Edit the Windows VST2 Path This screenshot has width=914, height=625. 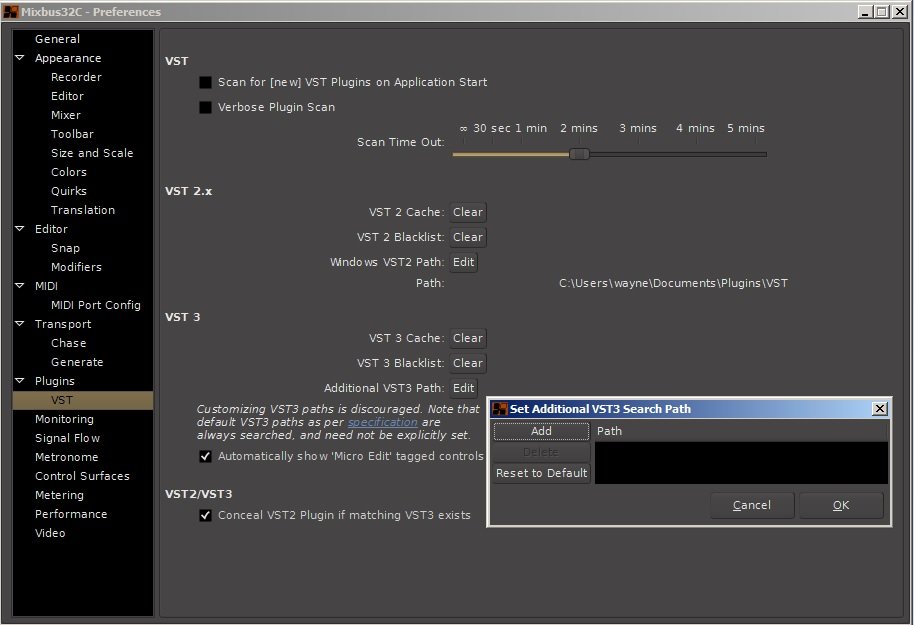[463, 262]
